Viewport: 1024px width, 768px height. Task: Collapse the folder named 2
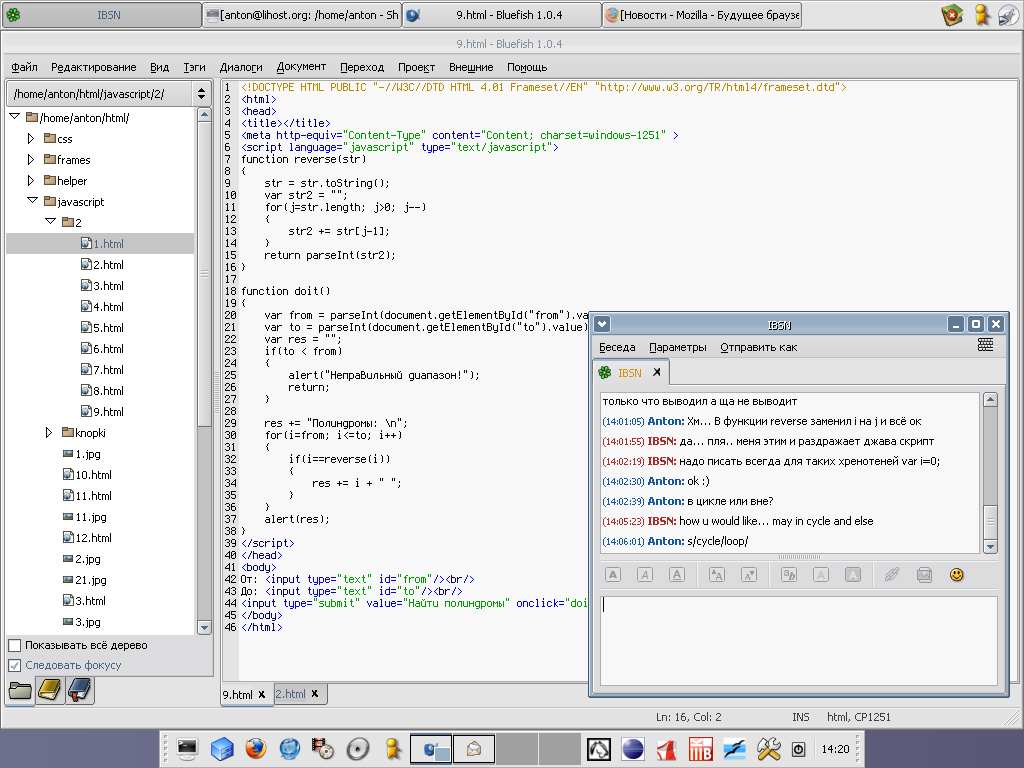click(50, 222)
